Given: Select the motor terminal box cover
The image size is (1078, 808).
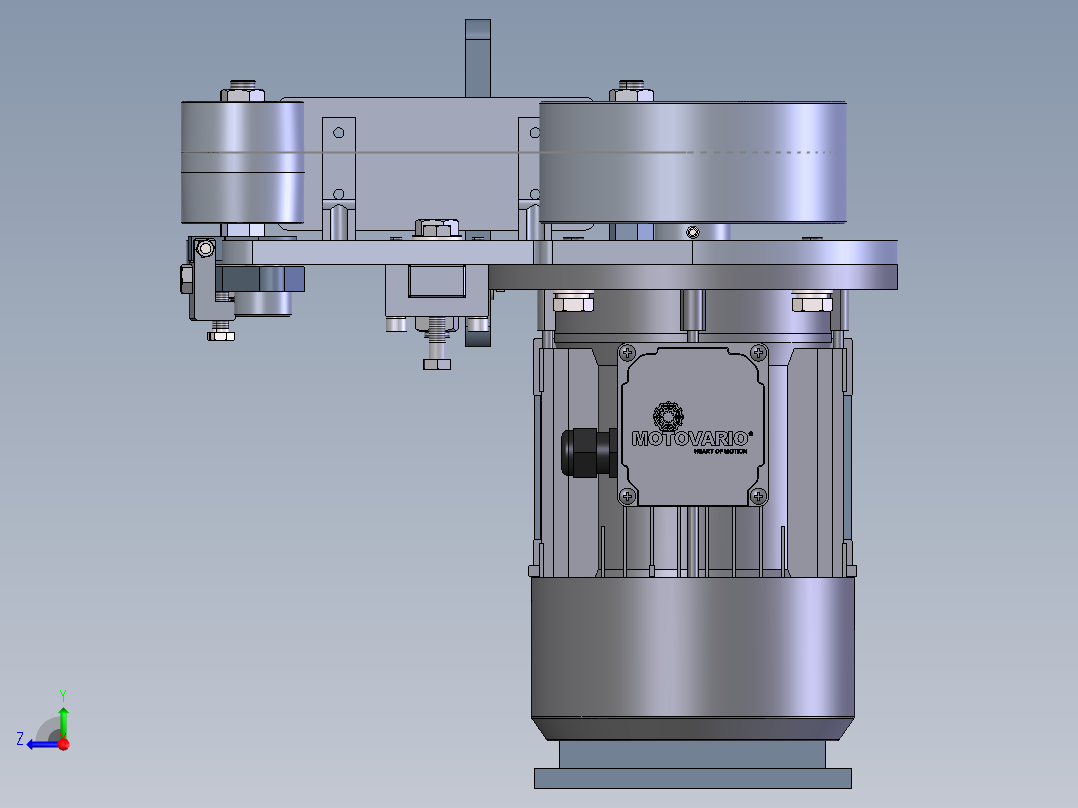Looking at the screenshot, I should click(692, 425).
